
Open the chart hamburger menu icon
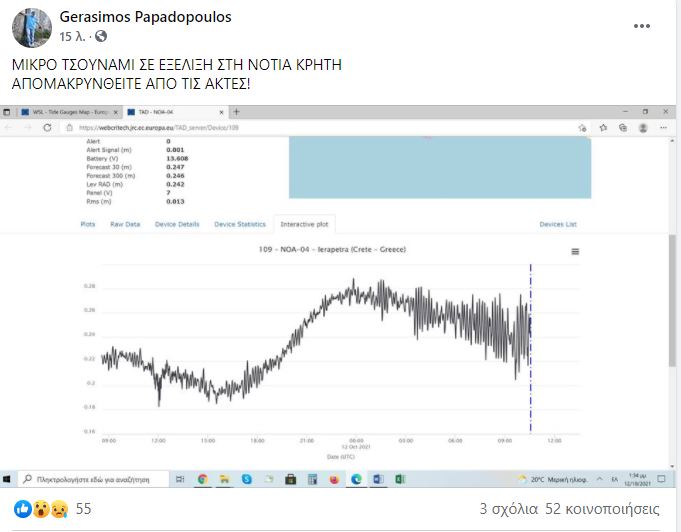(575, 252)
